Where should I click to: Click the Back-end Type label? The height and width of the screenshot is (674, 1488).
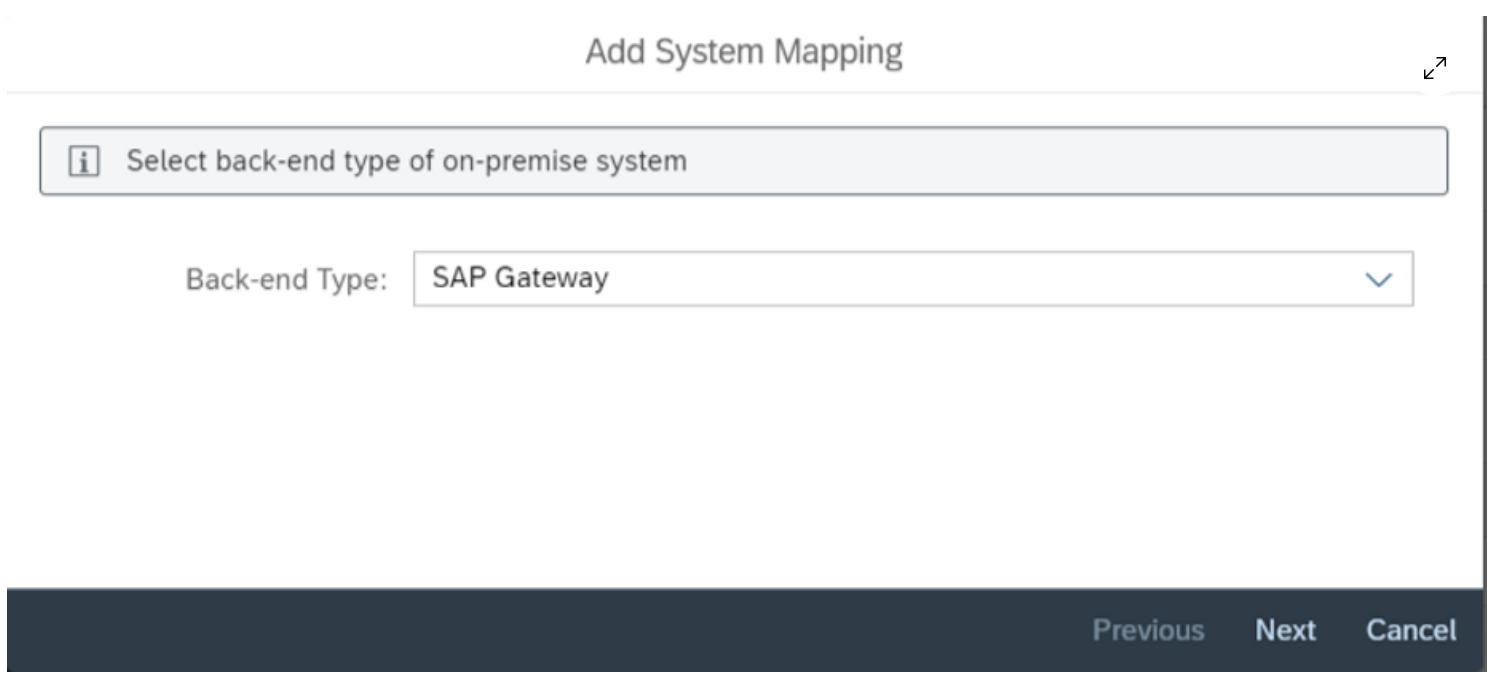point(286,280)
